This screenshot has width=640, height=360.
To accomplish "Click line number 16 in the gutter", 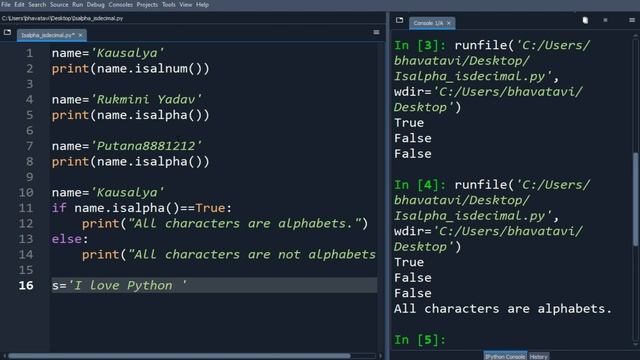I will click(26, 285).
